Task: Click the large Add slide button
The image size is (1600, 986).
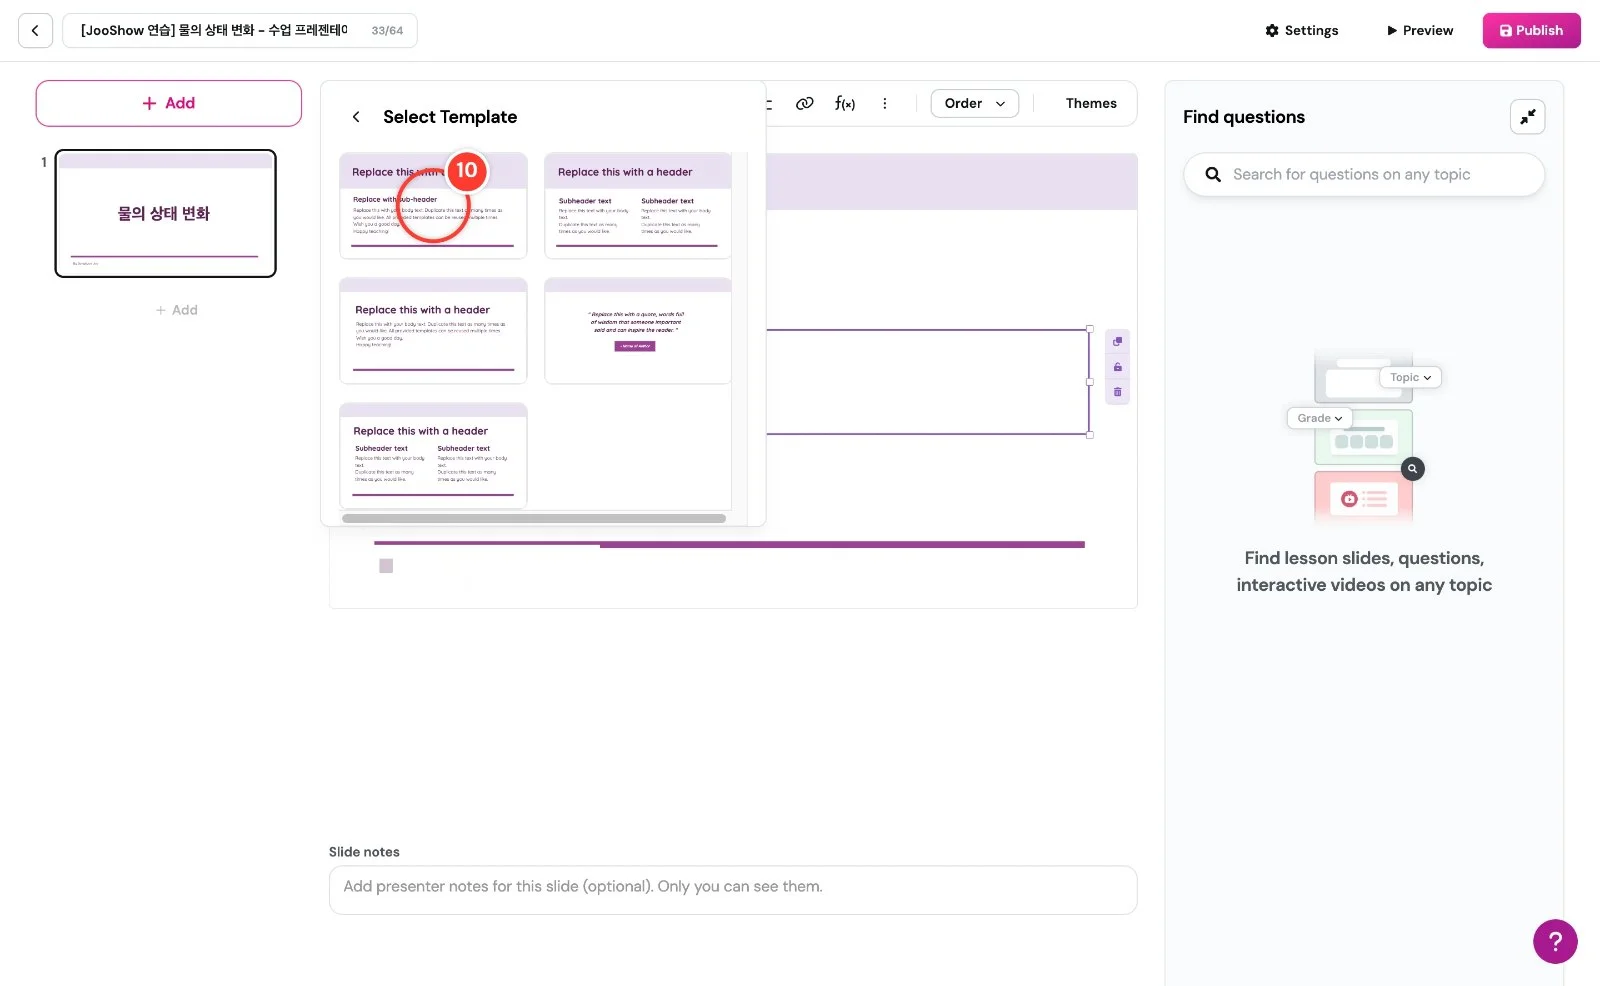Action: pos(169,103)
